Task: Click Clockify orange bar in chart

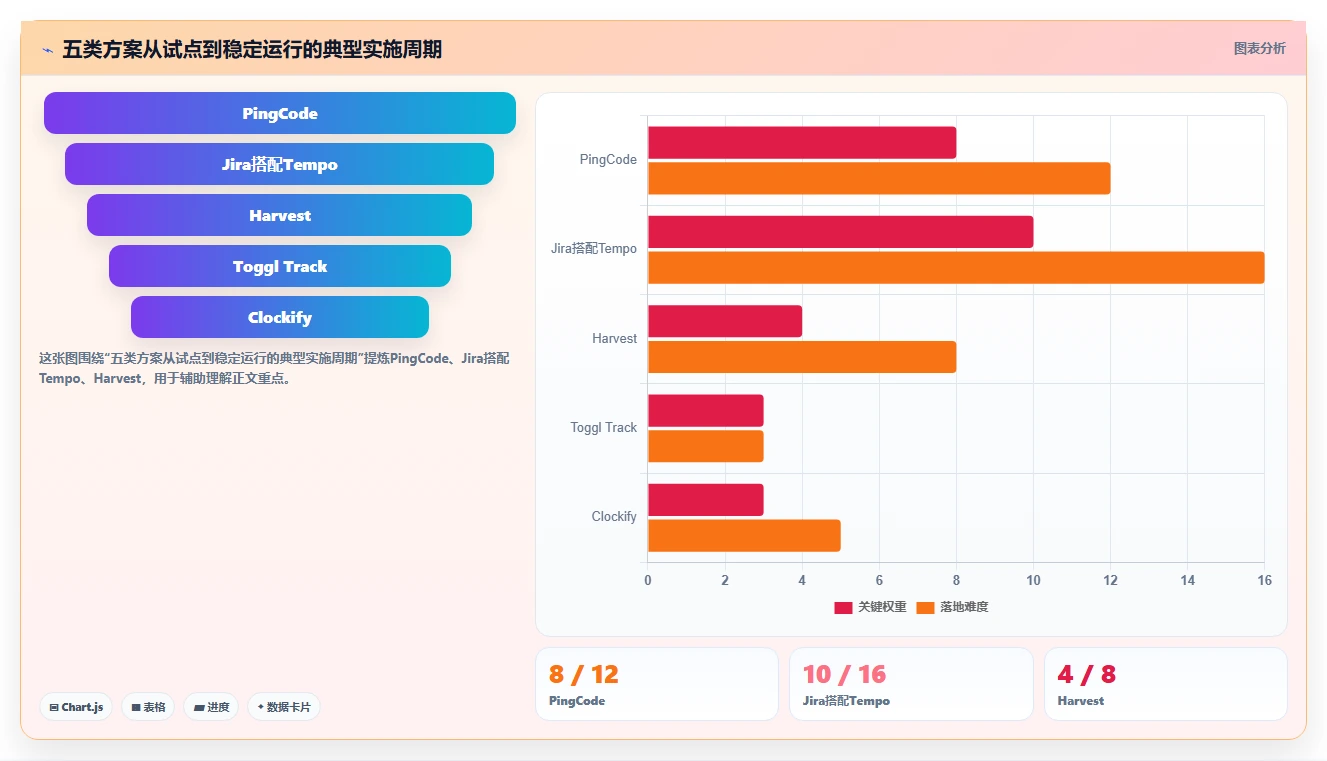Action: [744, 535]
